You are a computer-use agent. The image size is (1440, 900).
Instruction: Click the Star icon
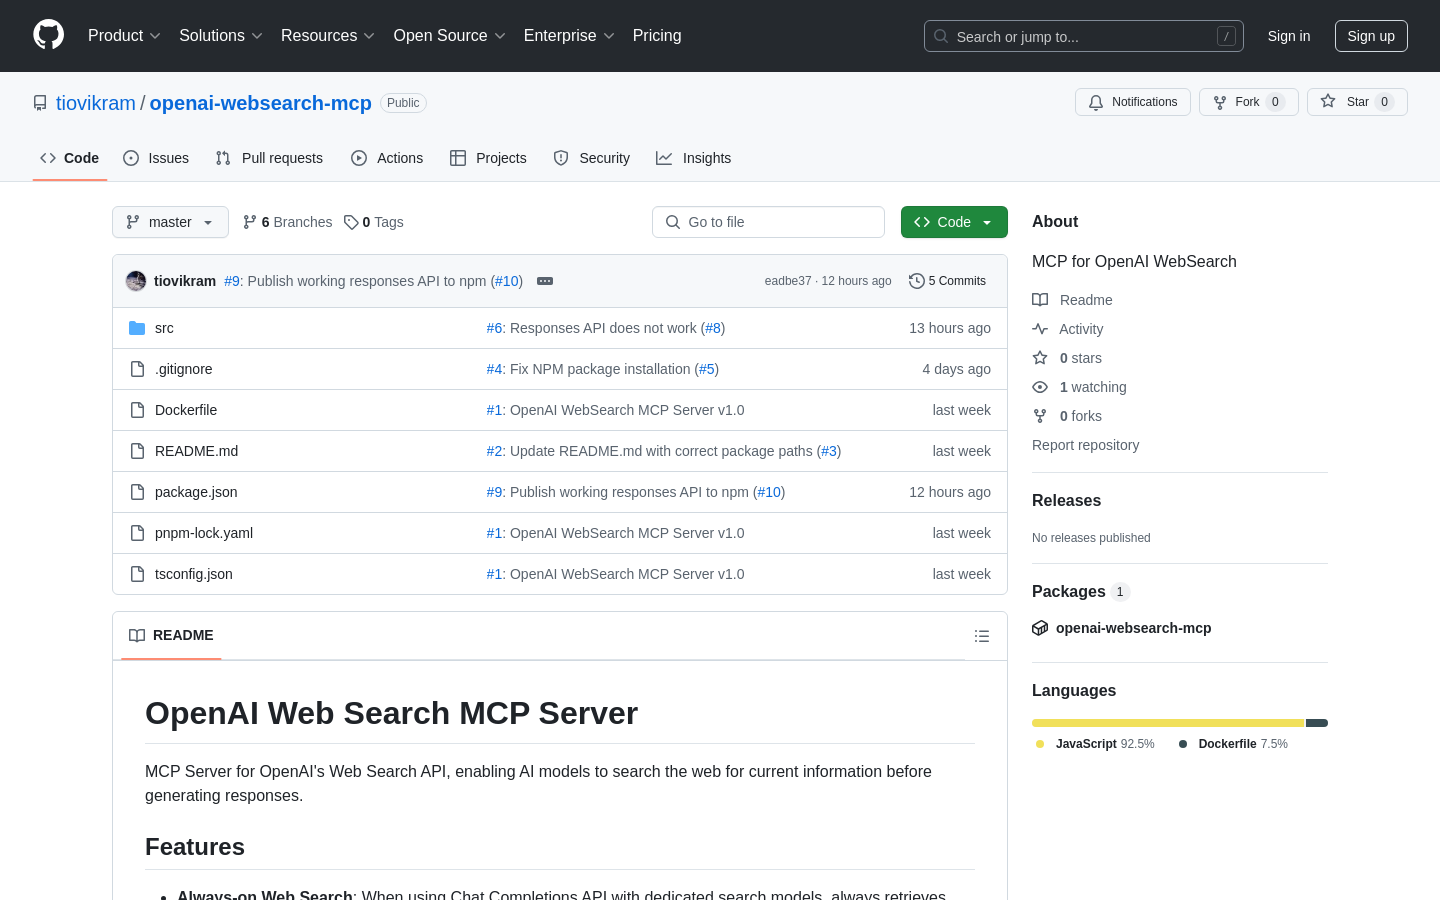[x=1328, y=101]
